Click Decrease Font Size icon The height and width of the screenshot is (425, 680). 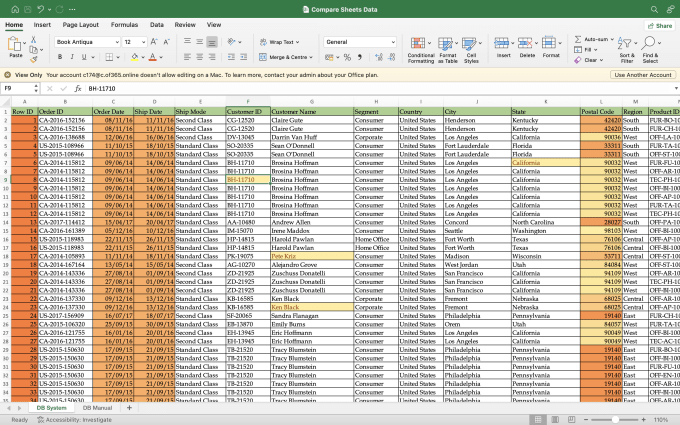point(166,42)
